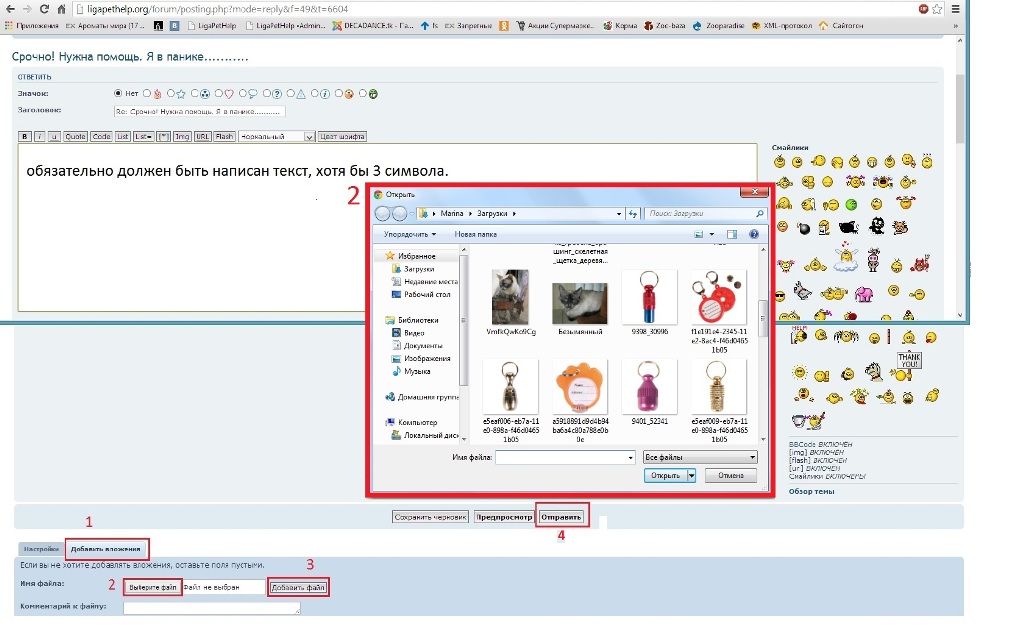Switch to the 'Добавить вложения' tab
Viewport: 1024px width, 640px height.
[x=107, y=549]
